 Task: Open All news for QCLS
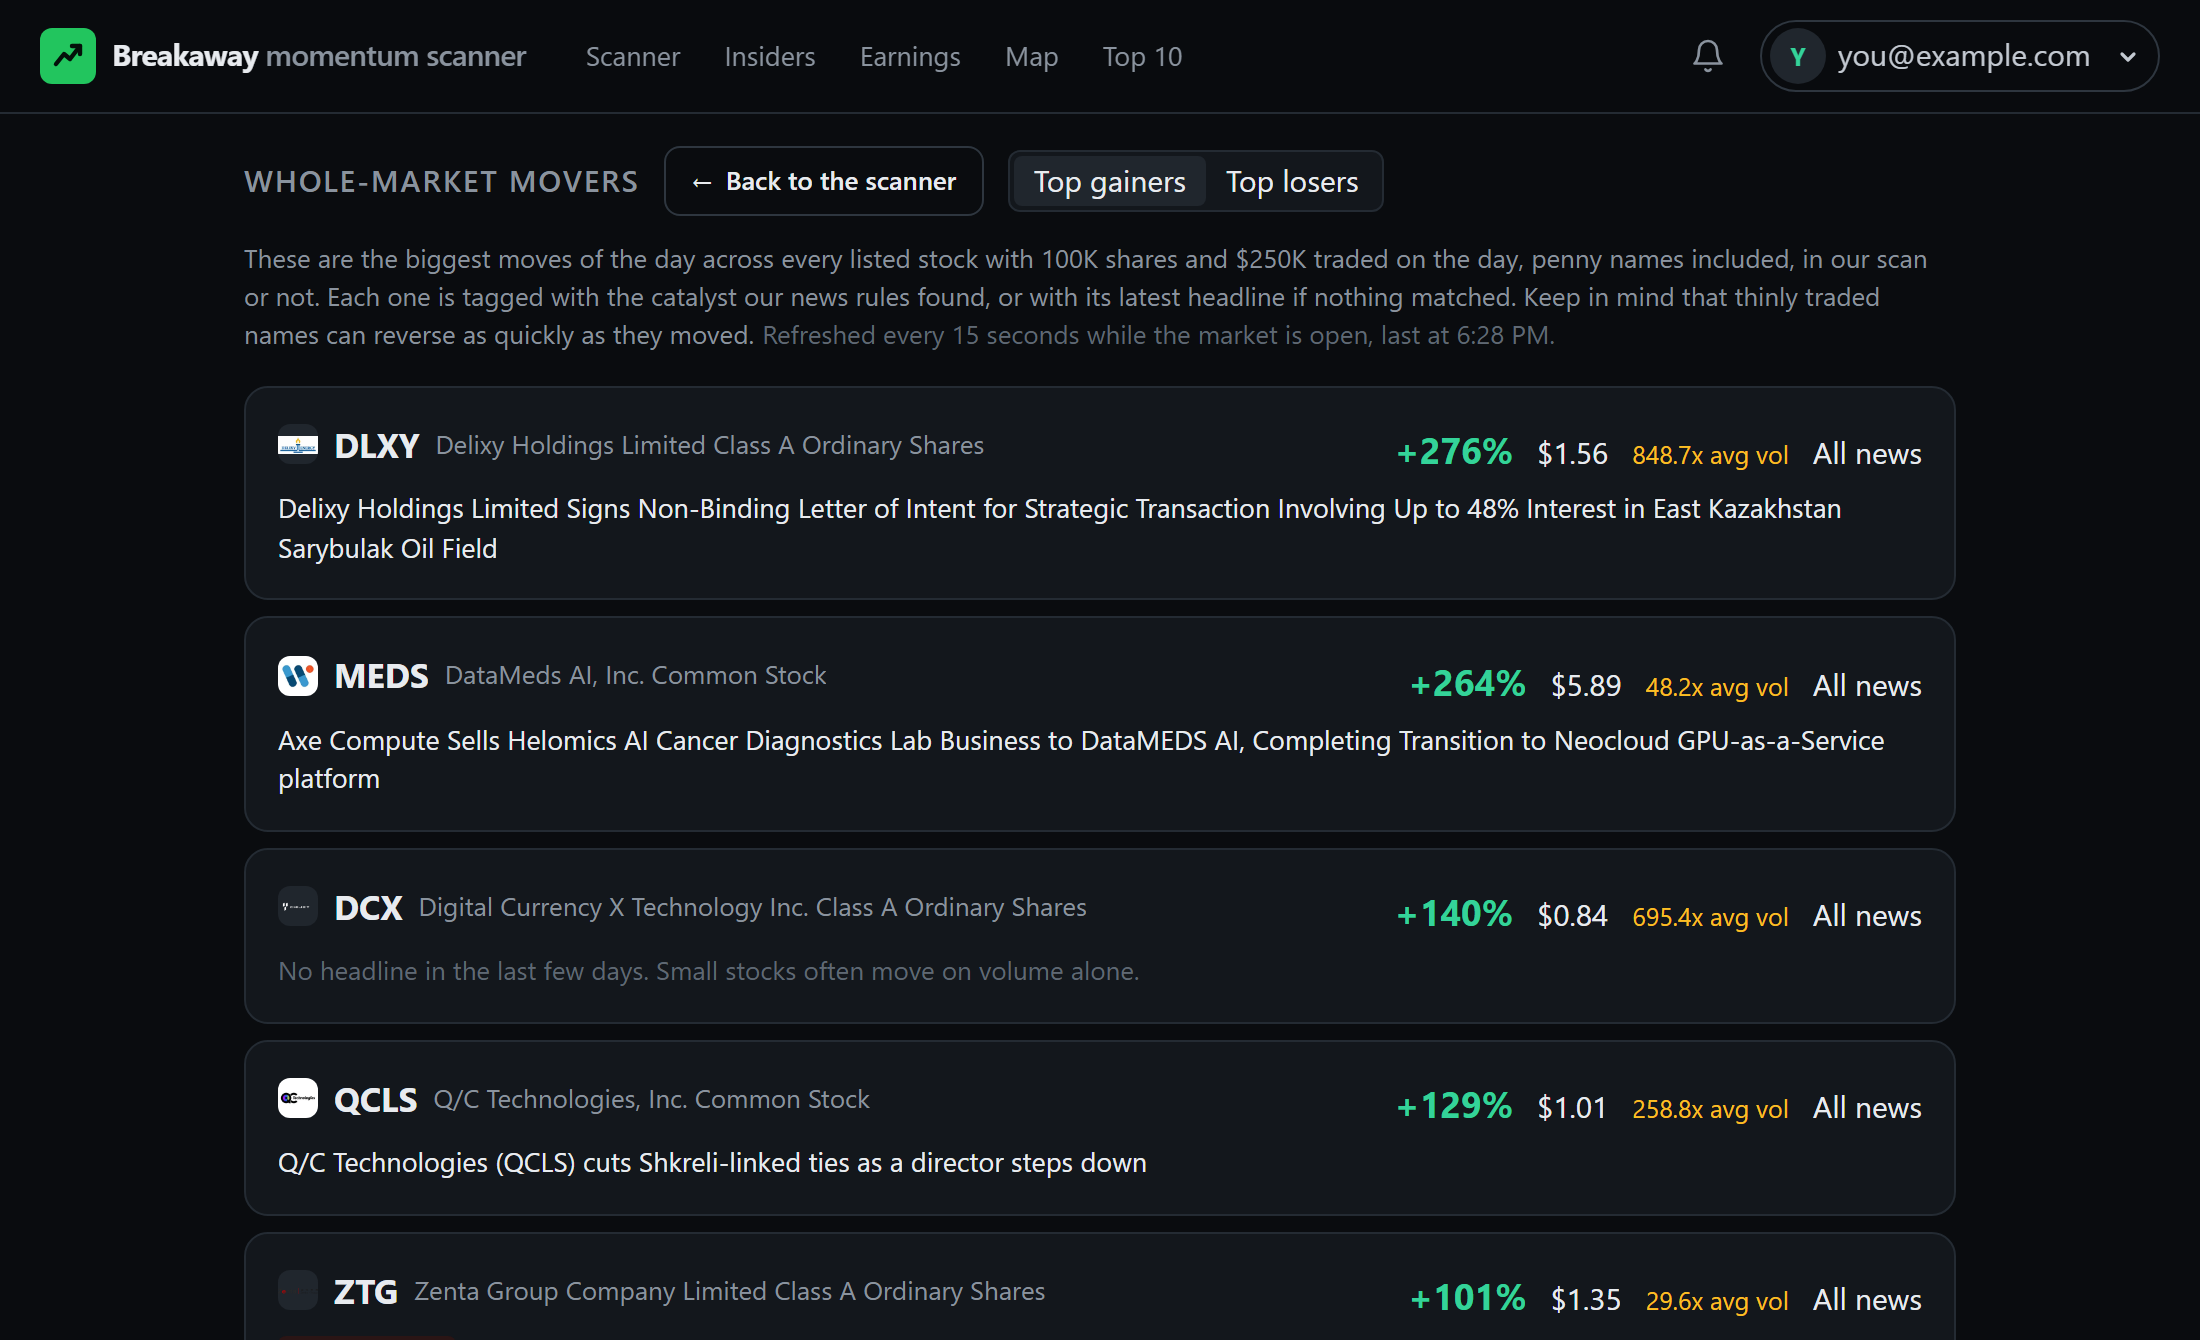[x=1867, y=1108]
